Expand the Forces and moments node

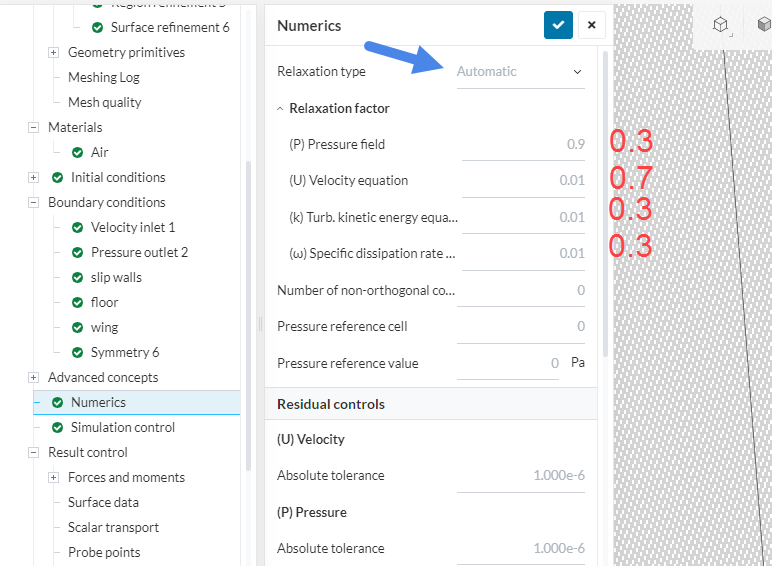54,477
